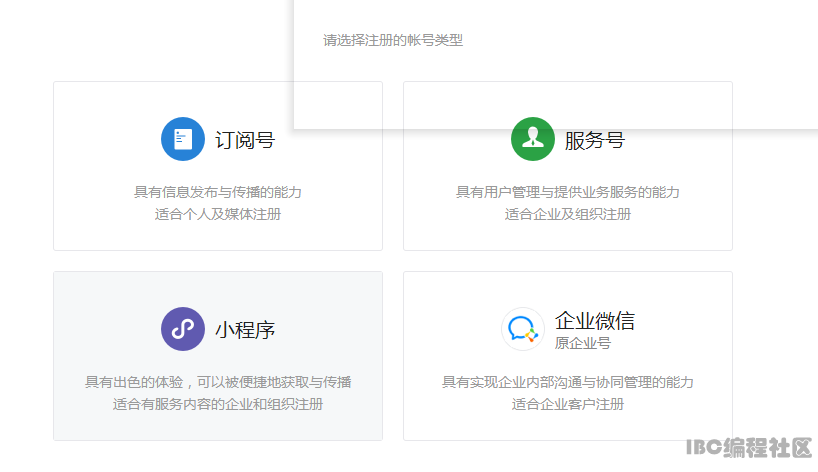
Task: Click the green 服务号 person icon
Action: pos(533,139)
